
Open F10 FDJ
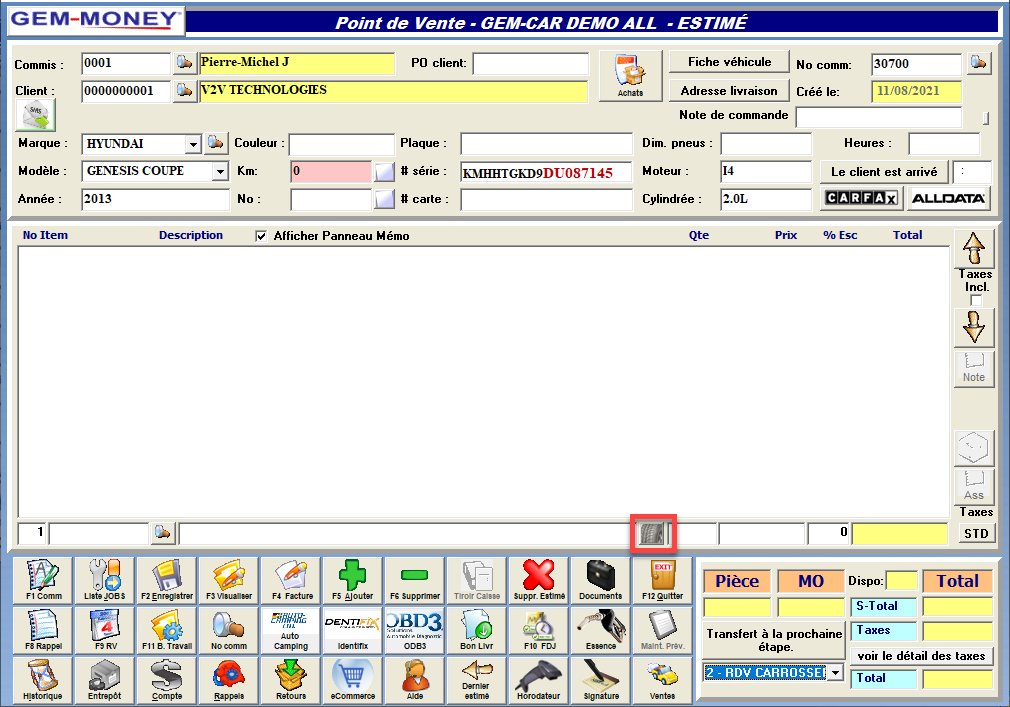click(539, 630)
